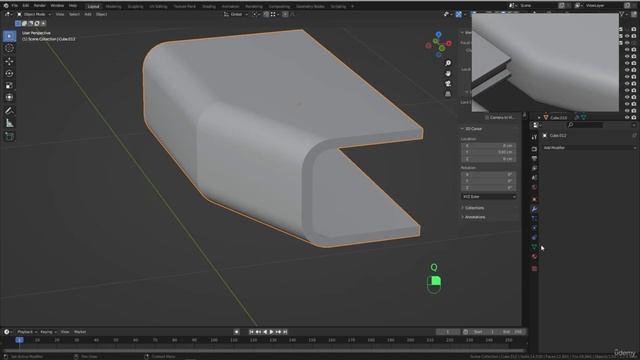
Task: Toggle auto keying record button
Action: pyautogui.click(x=236, y=332)
